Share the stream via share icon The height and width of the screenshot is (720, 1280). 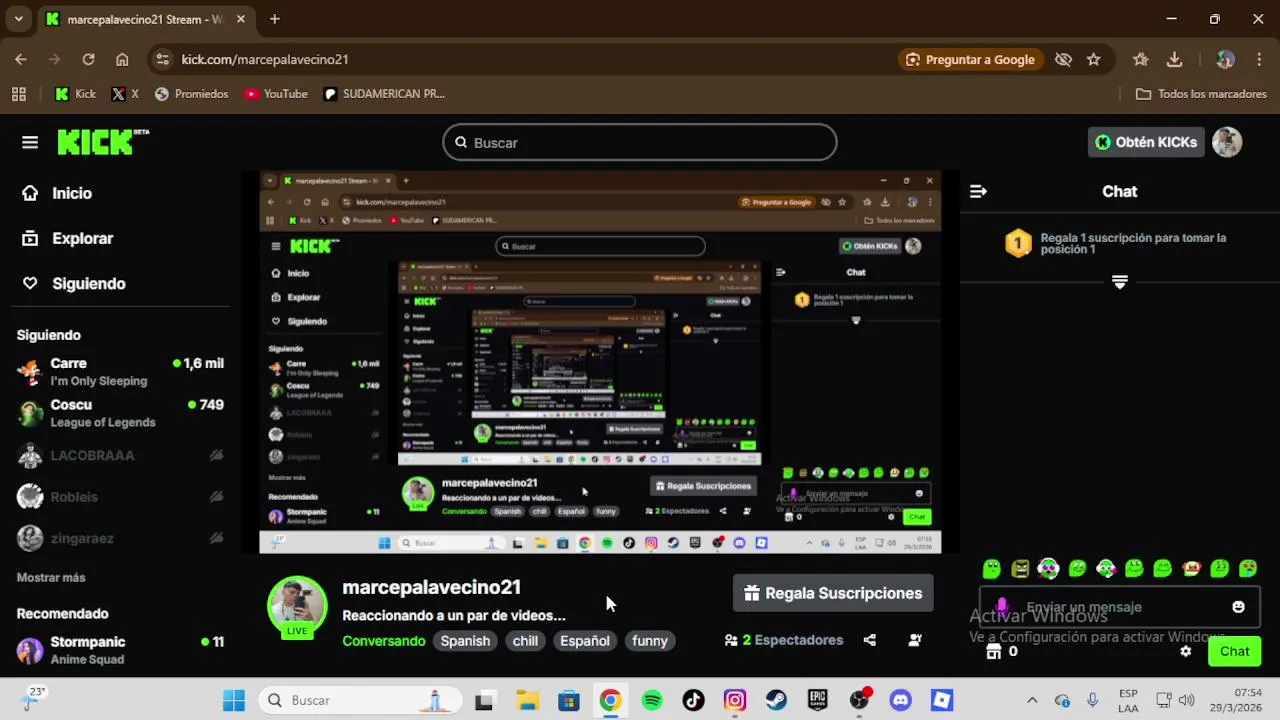point(869,640)
